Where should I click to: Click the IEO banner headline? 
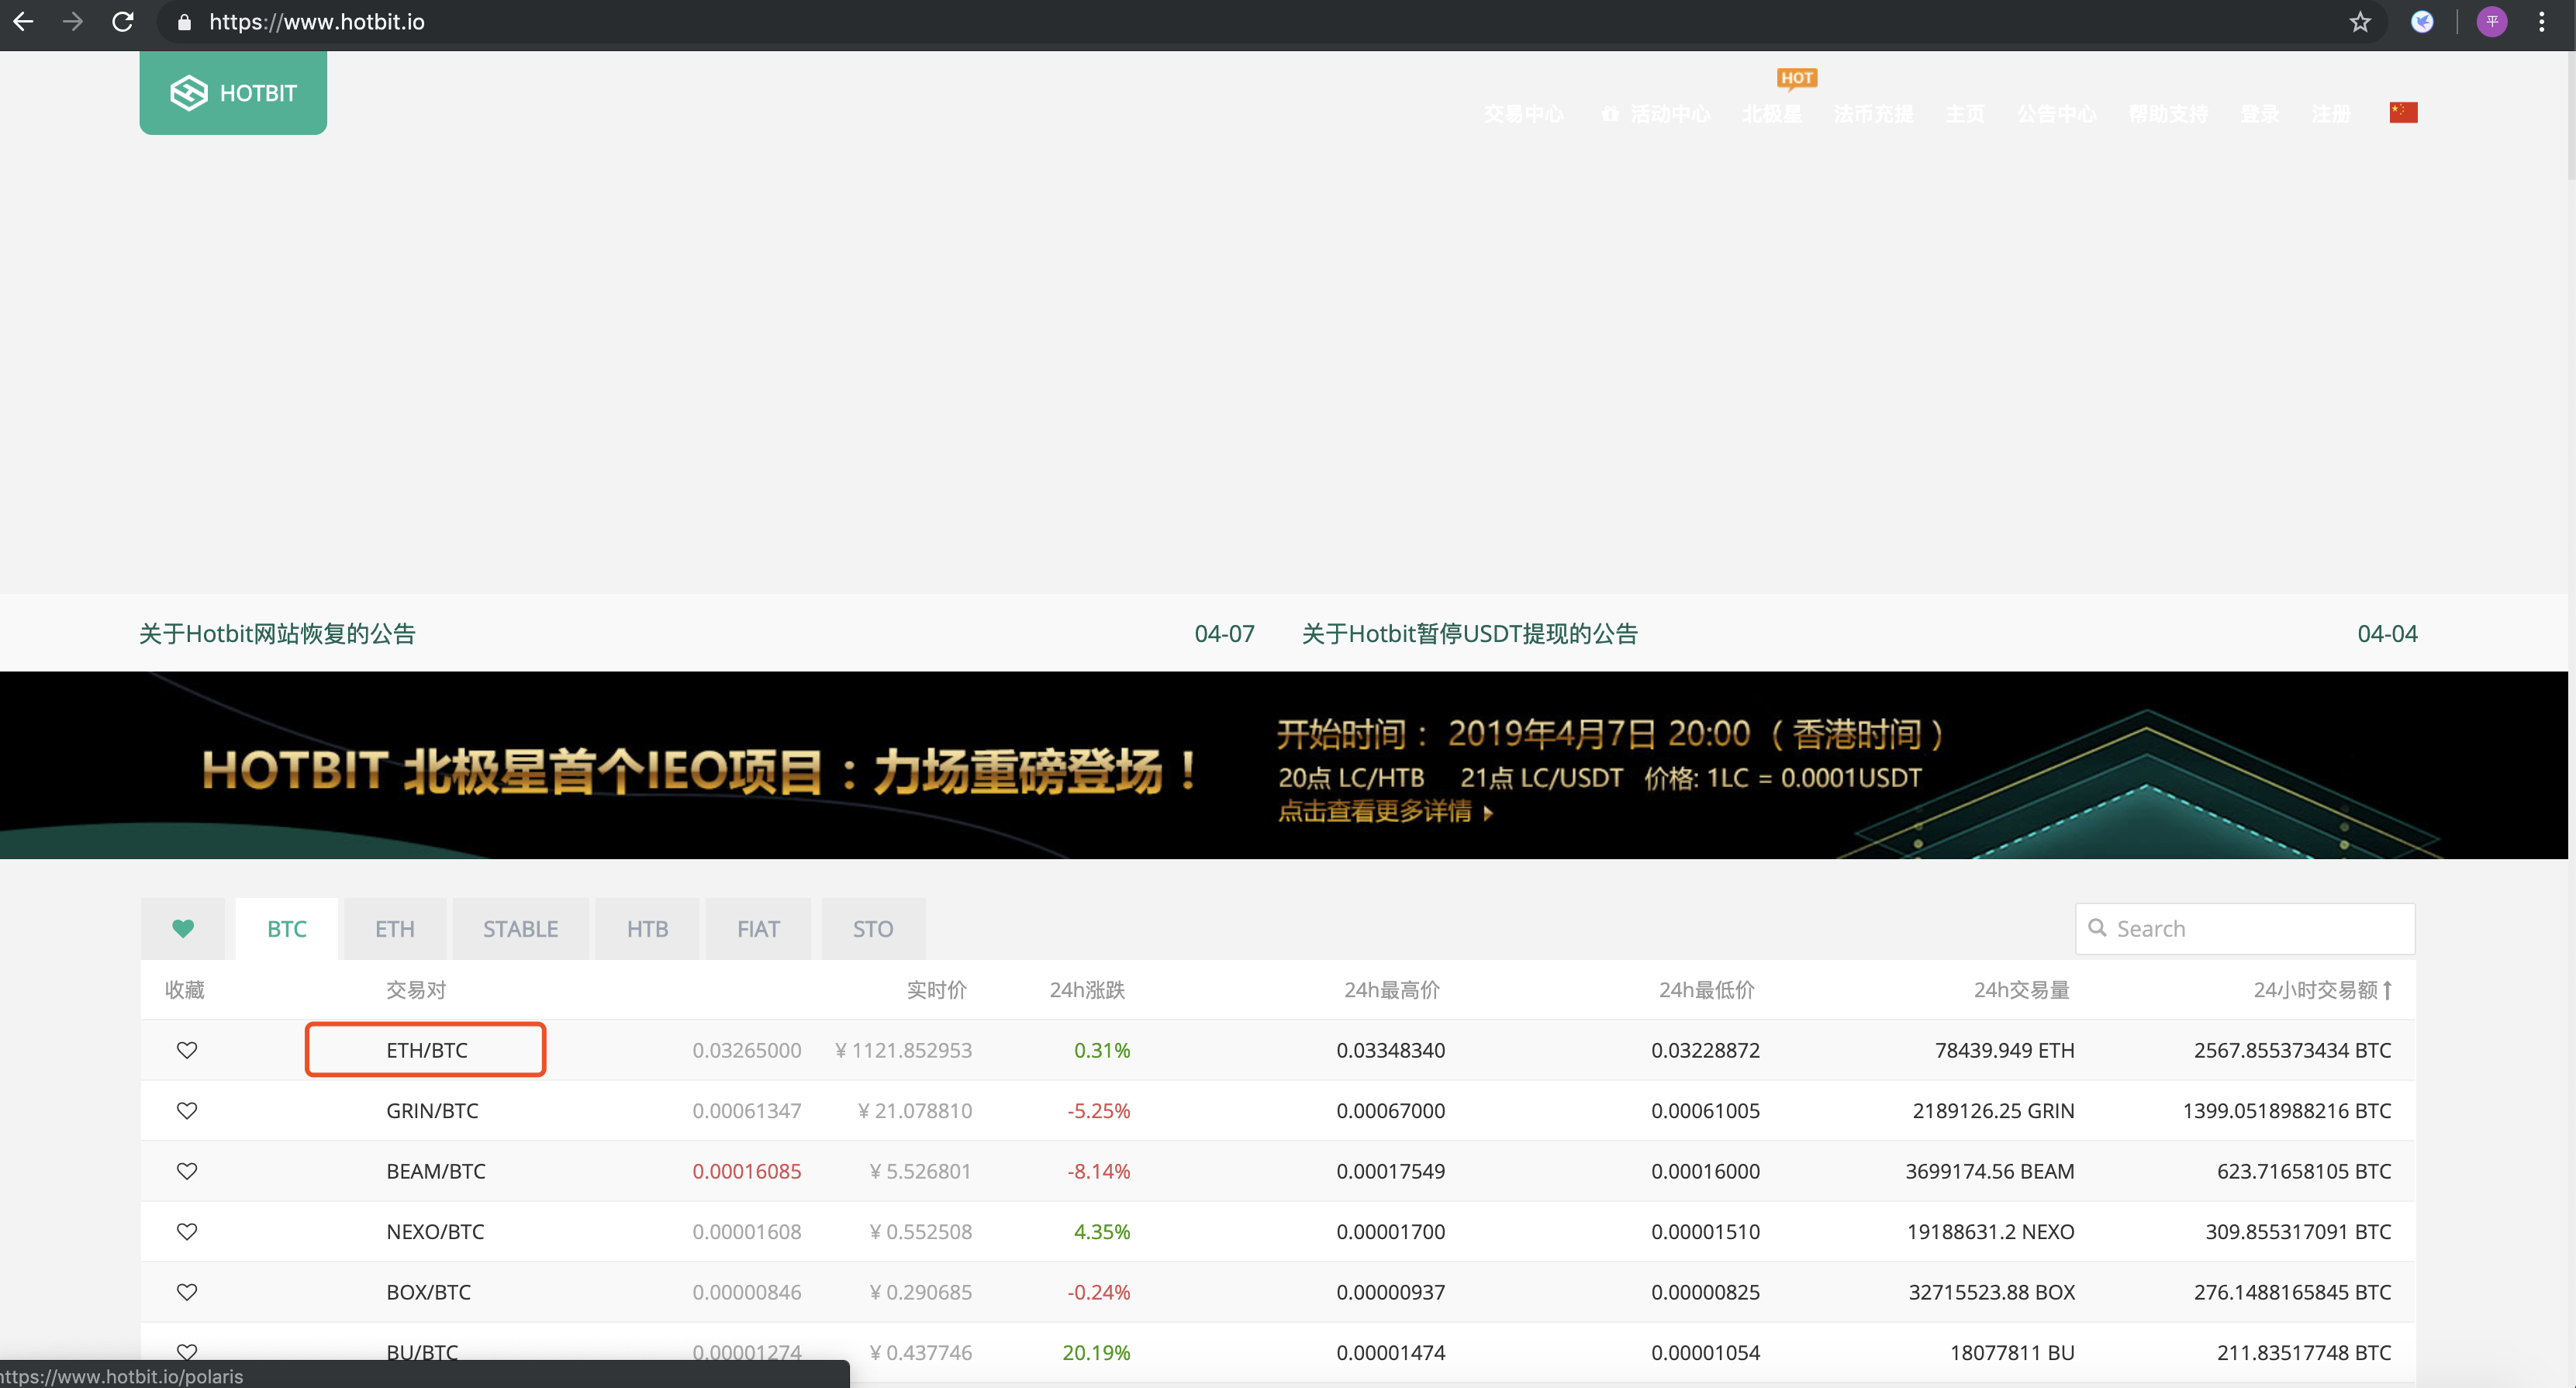click(x=699, y=771)
